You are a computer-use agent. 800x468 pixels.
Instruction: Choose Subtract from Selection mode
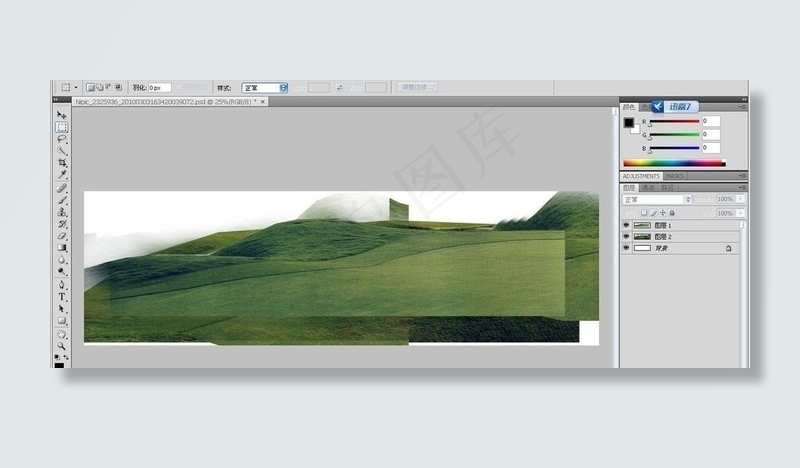pyautogui.click(x=109, y=87)
